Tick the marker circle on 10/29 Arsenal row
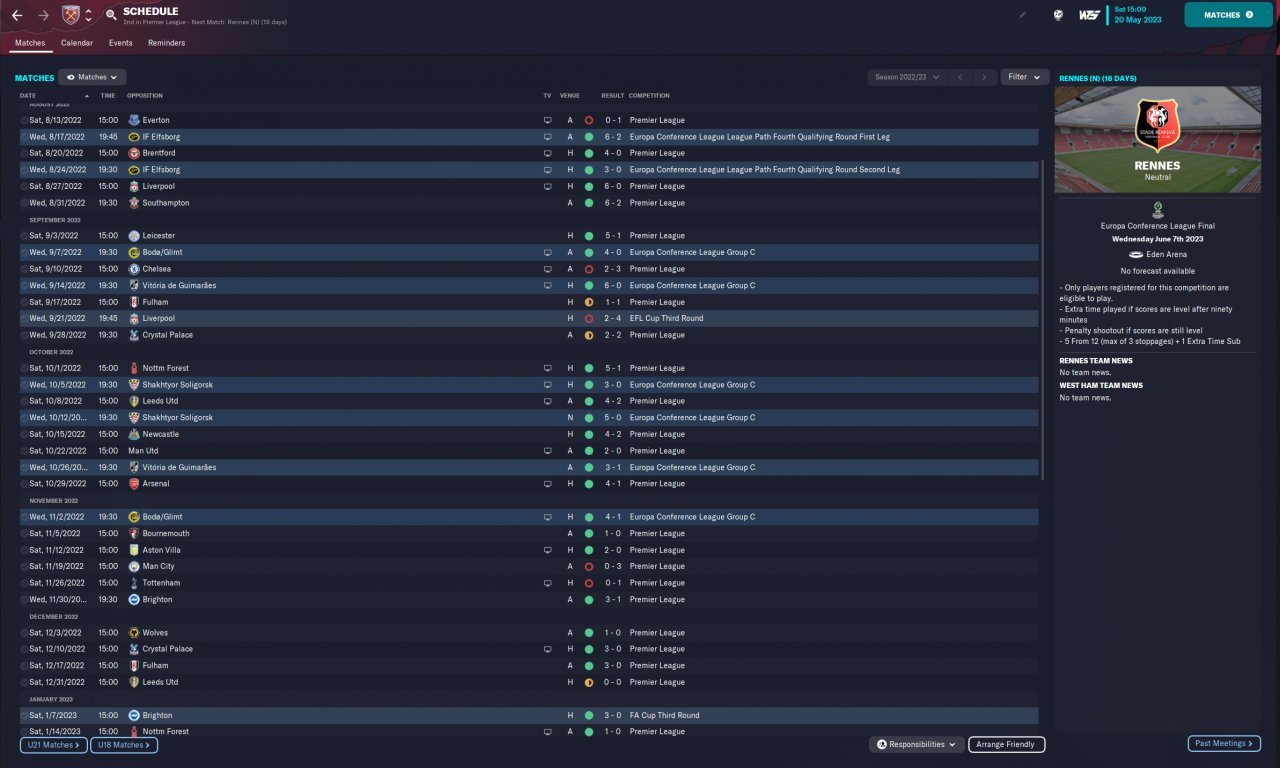 point(24,484)
